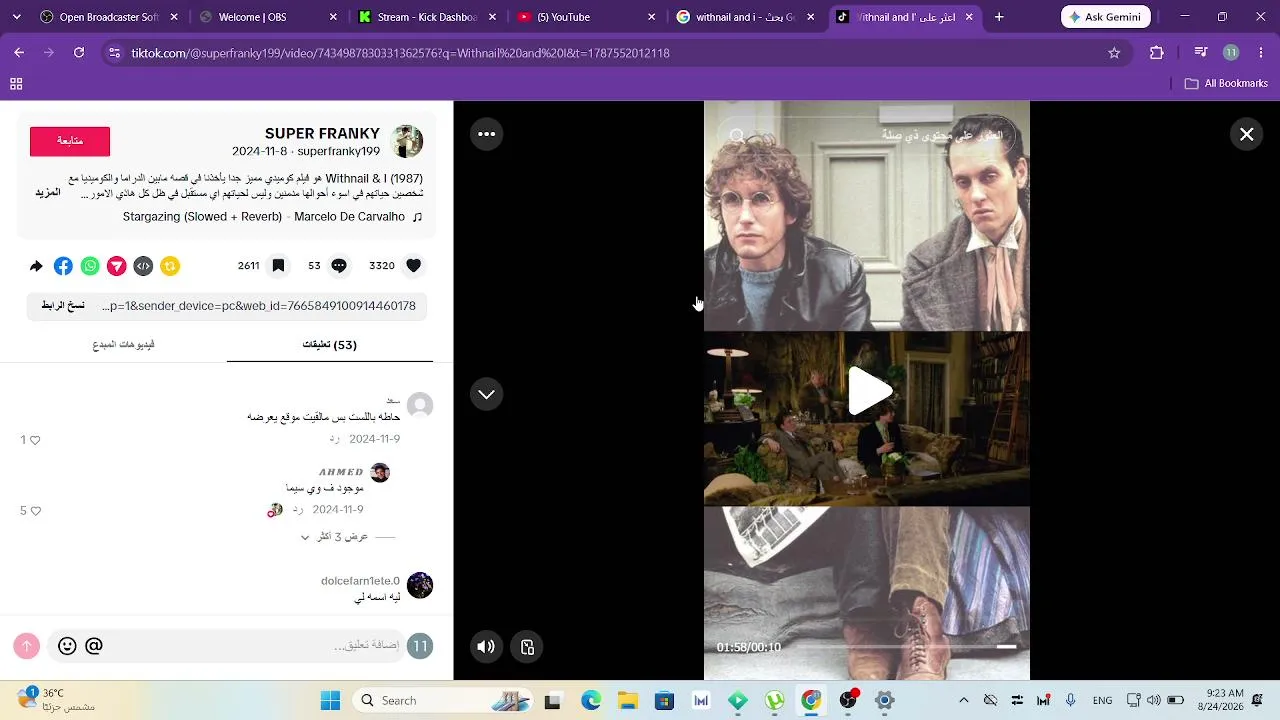Open the Windows Start menu
The height and width of the screenshot is (720, 1280).
click(x=330, y=701)
